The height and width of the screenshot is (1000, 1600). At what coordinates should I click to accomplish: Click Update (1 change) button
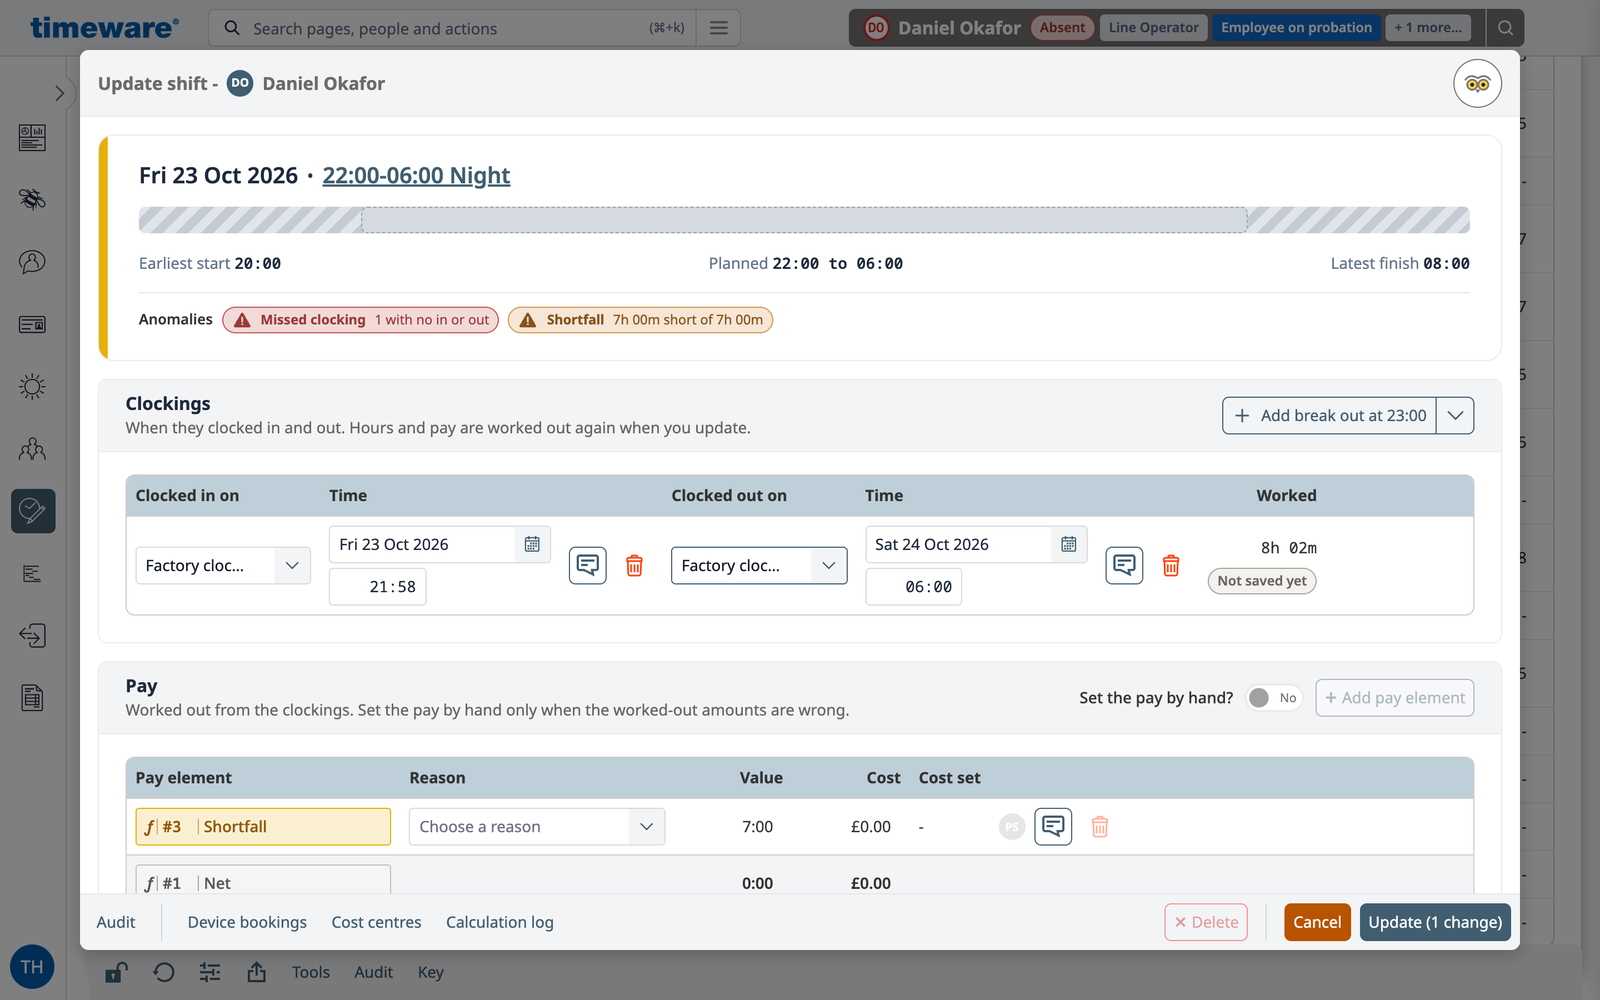point(1435,922)
